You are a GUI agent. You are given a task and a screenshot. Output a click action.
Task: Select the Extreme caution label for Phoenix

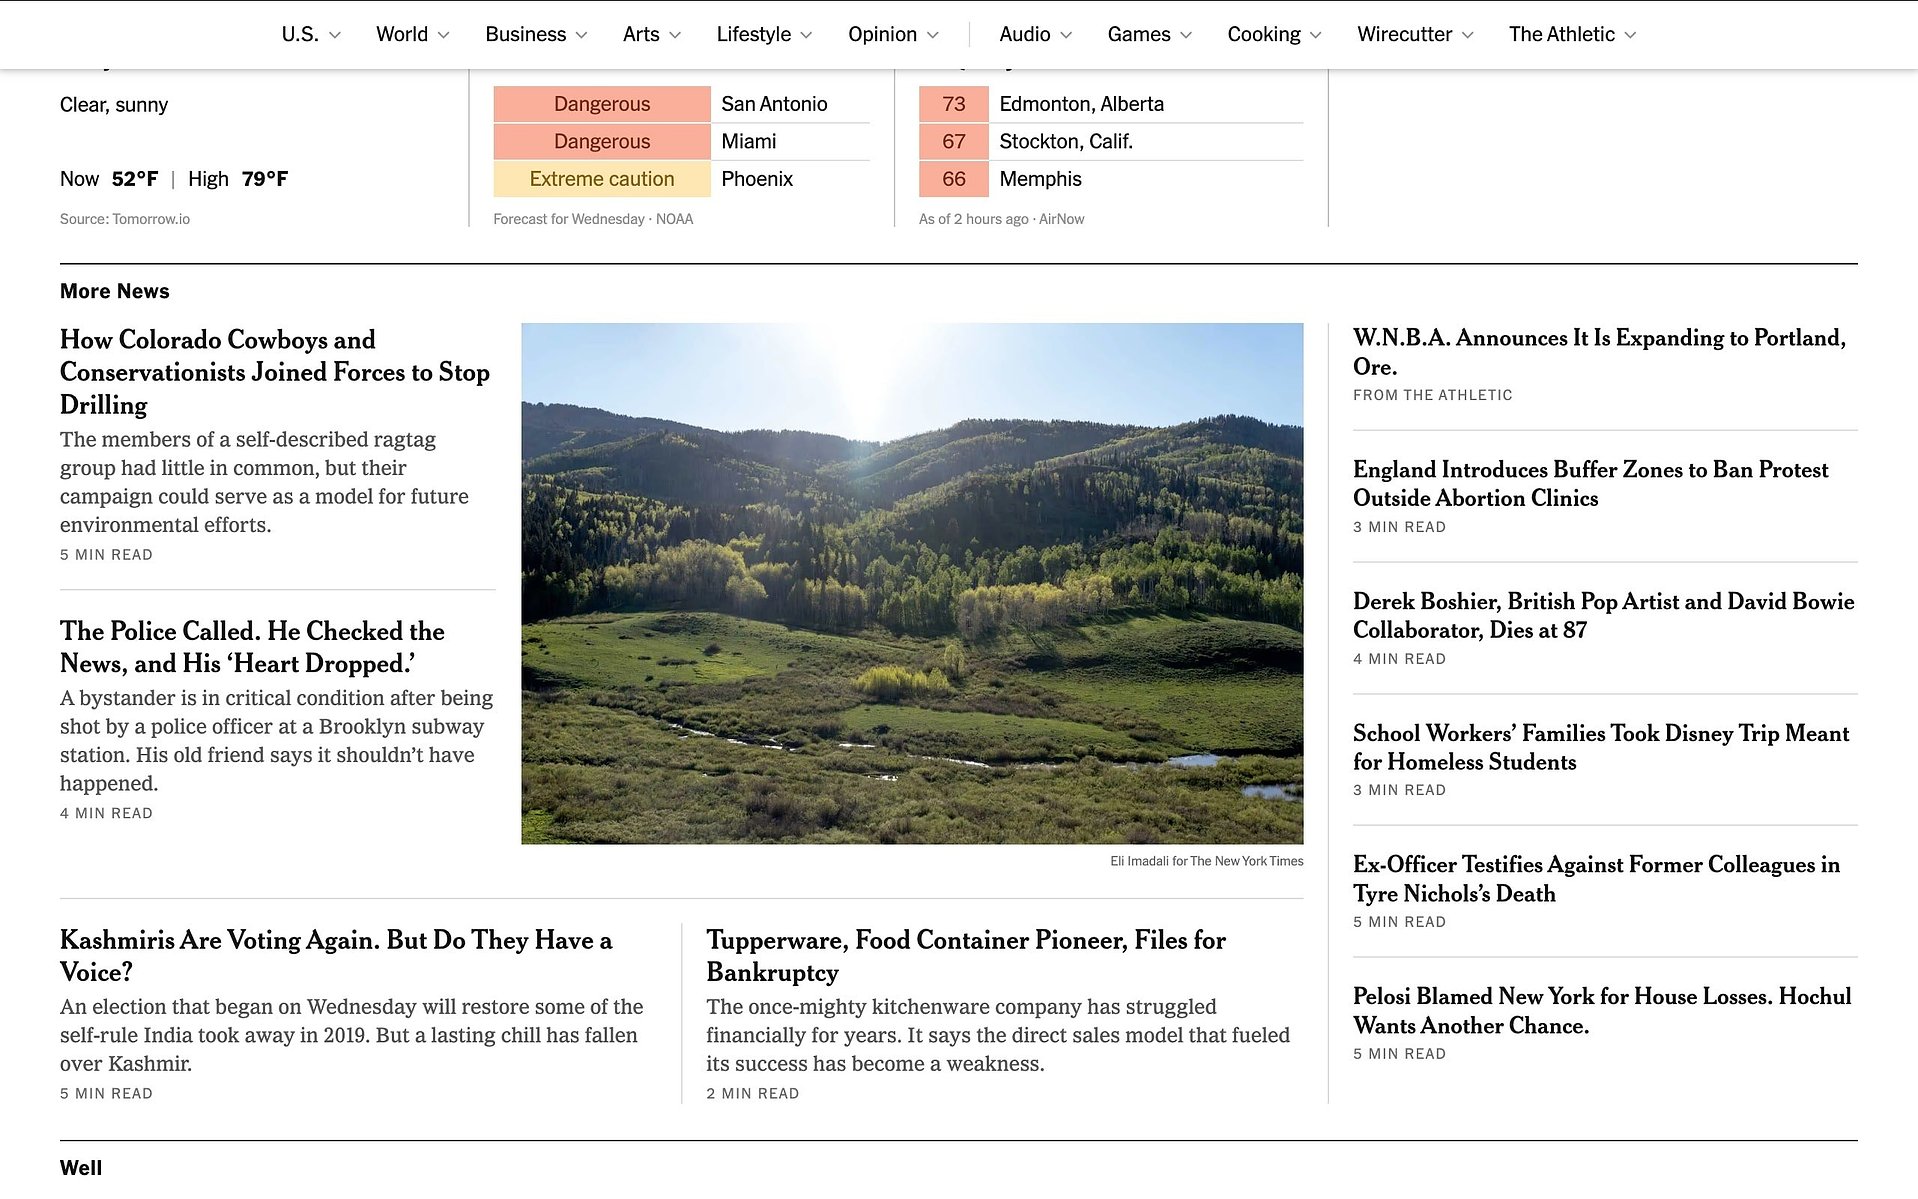point(602,179)
